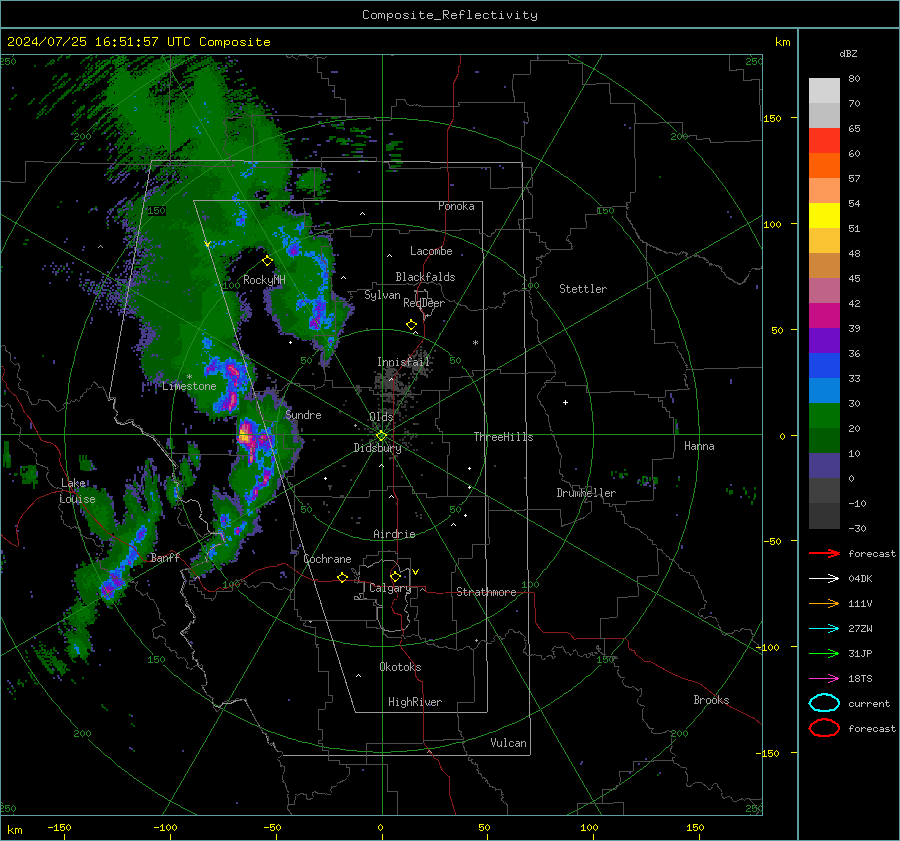Click the white 04DK arrow in the legend
This screenshot has width=900, height=841.
pyautogui.click(x=824, y=579)
